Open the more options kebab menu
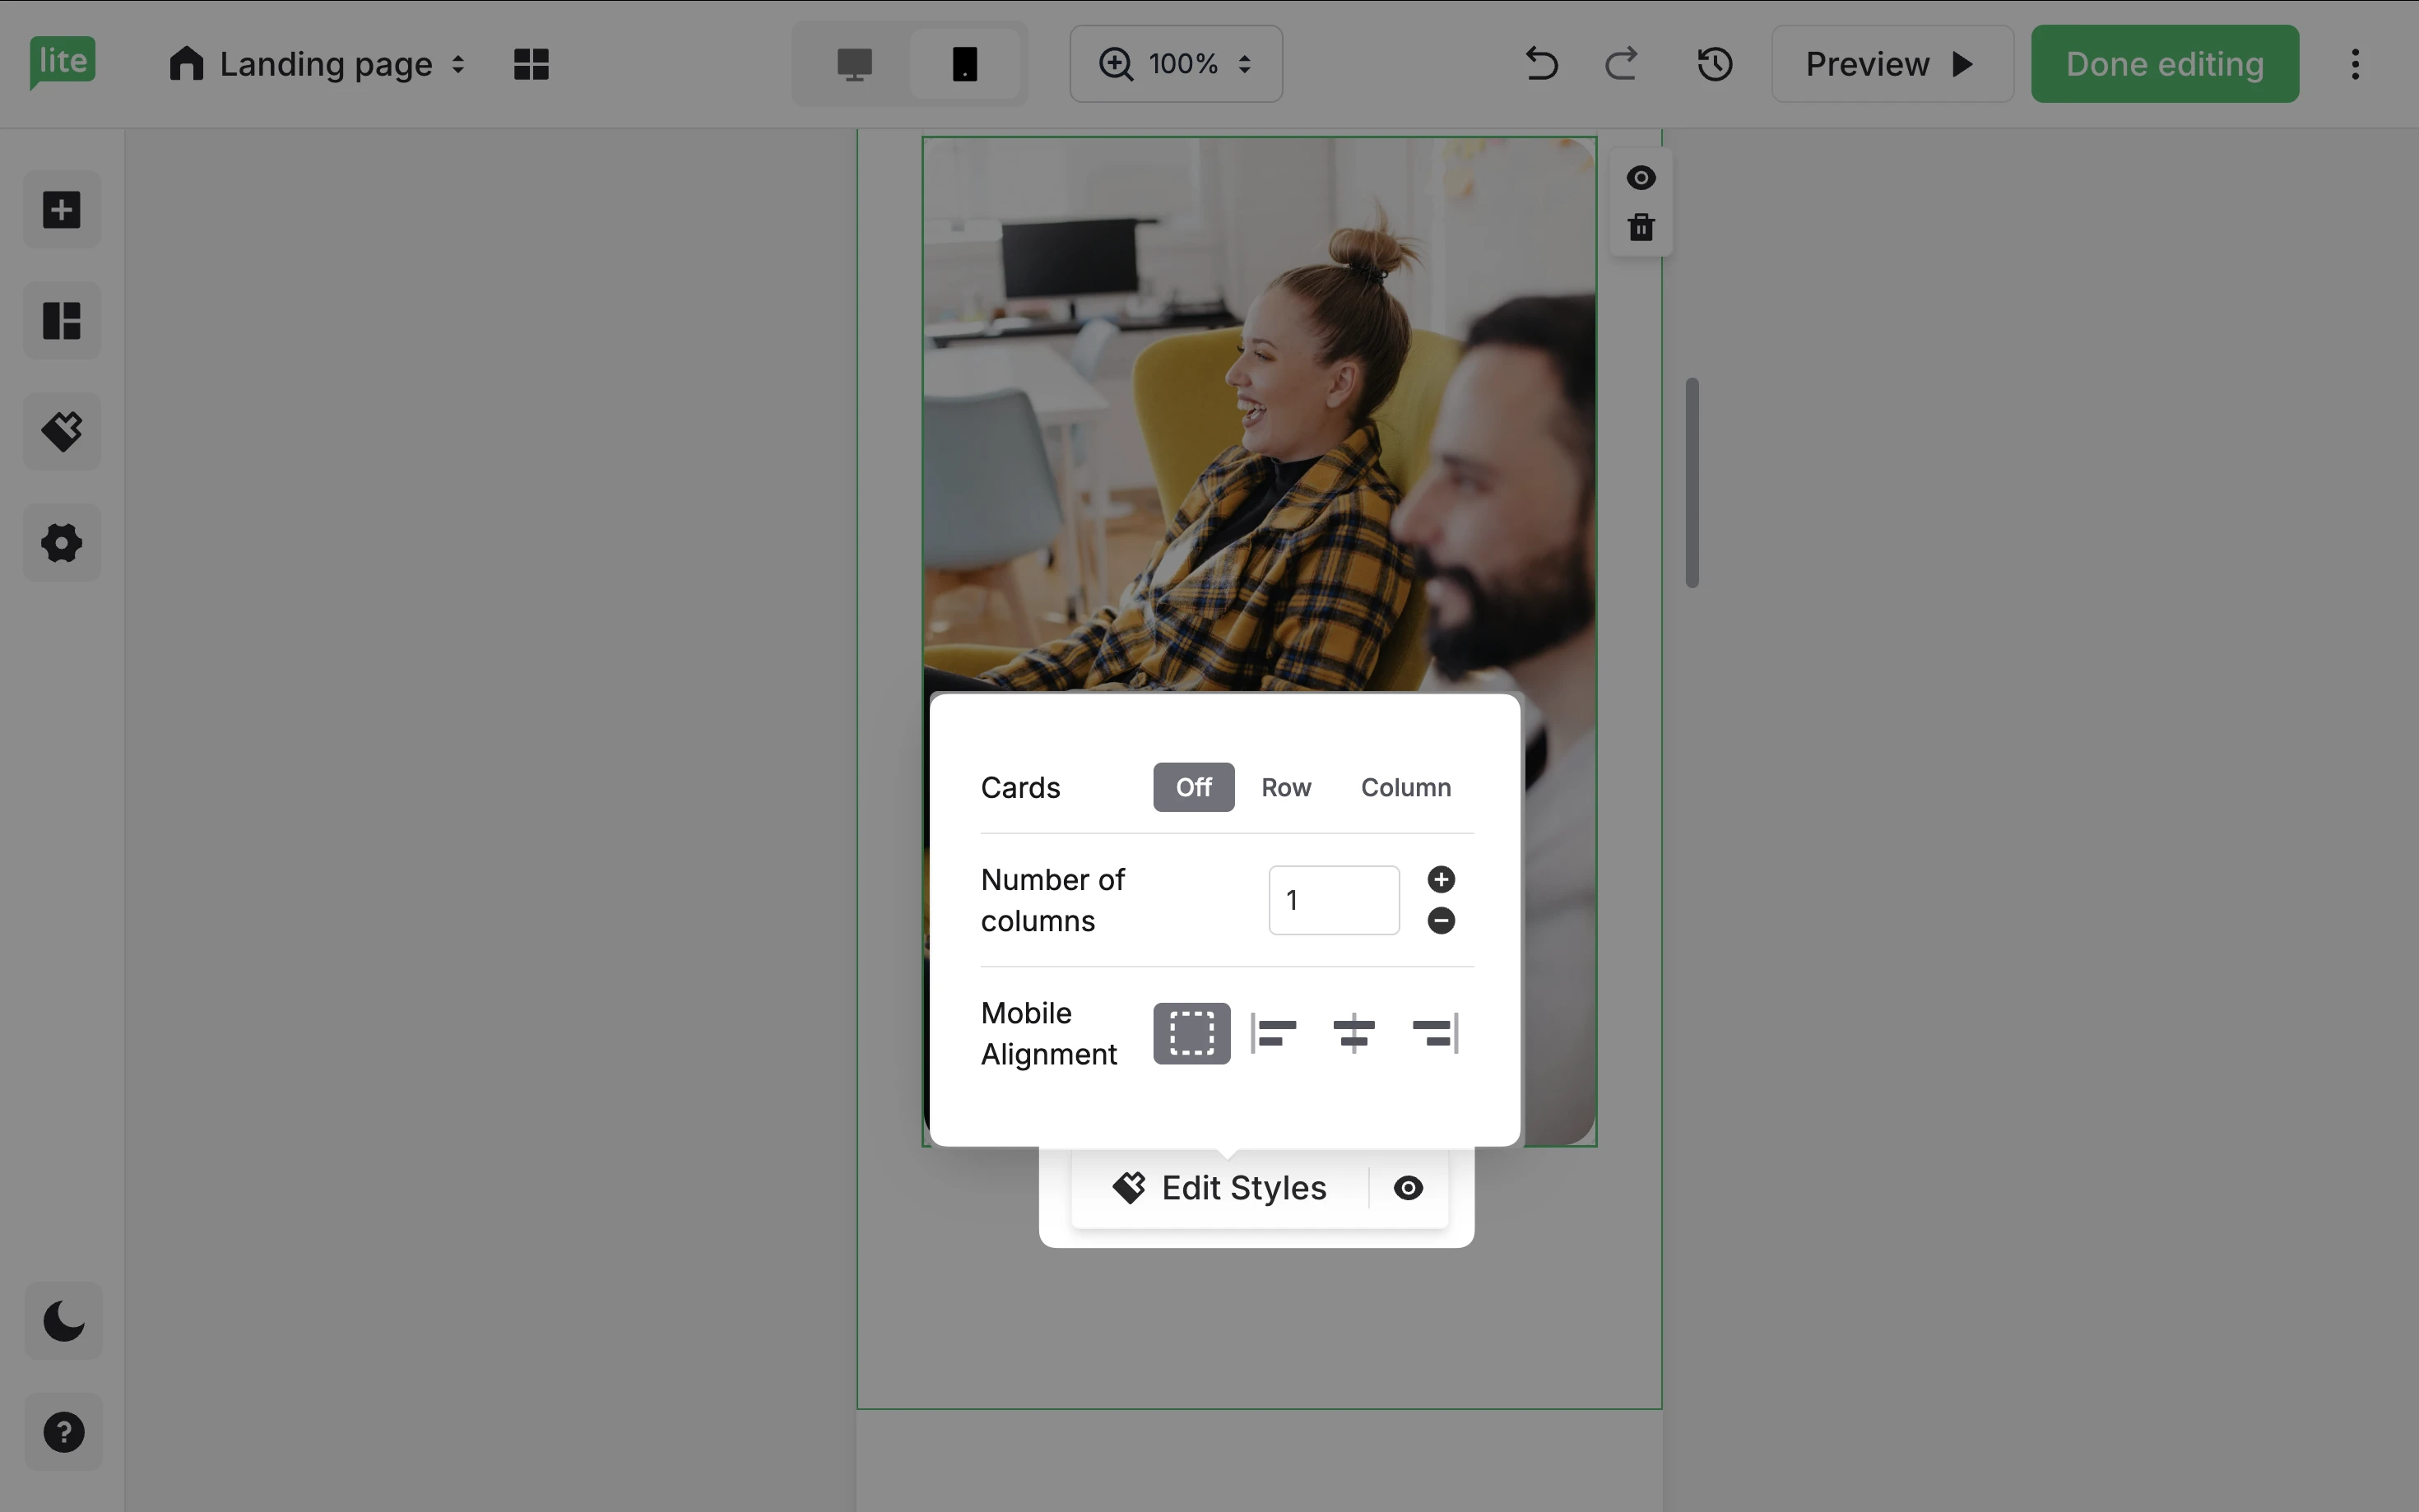This screenshot has width=2419, height=1512. click(x=2355, y=64)
